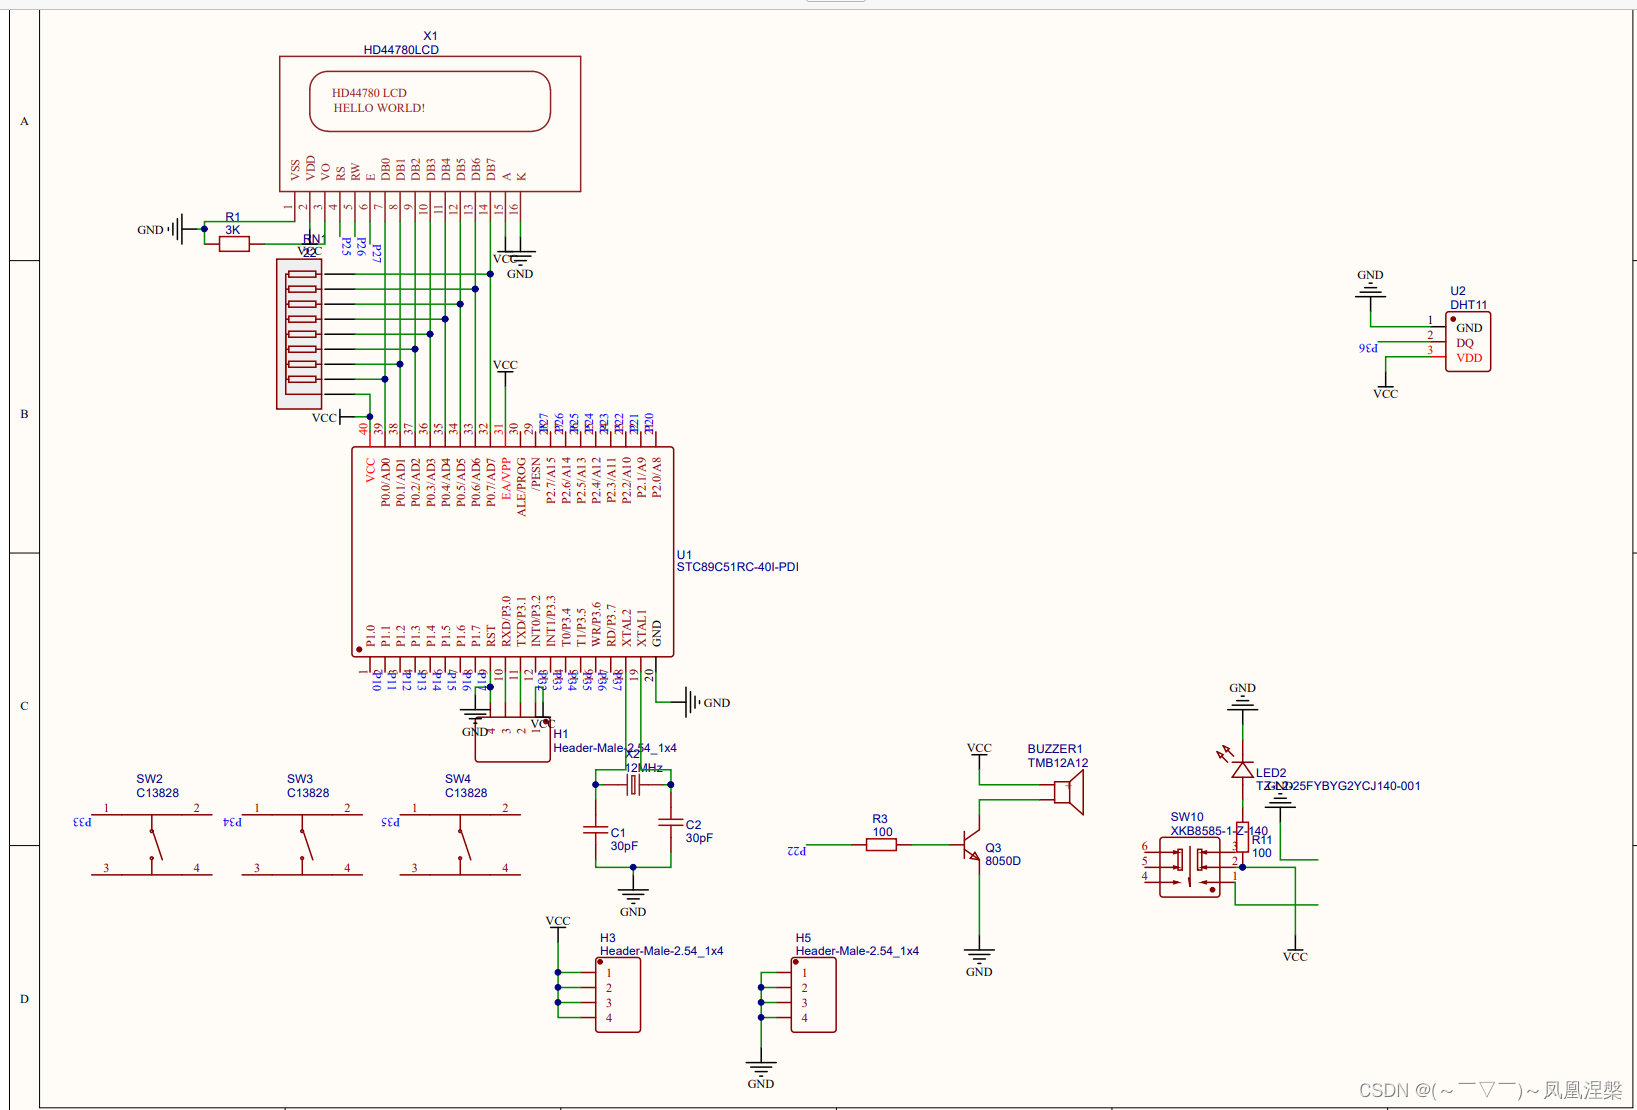Click sheet border zone letter 'A'
1637x1110 pixels.
pyautogui.click(x=25, y=121)
